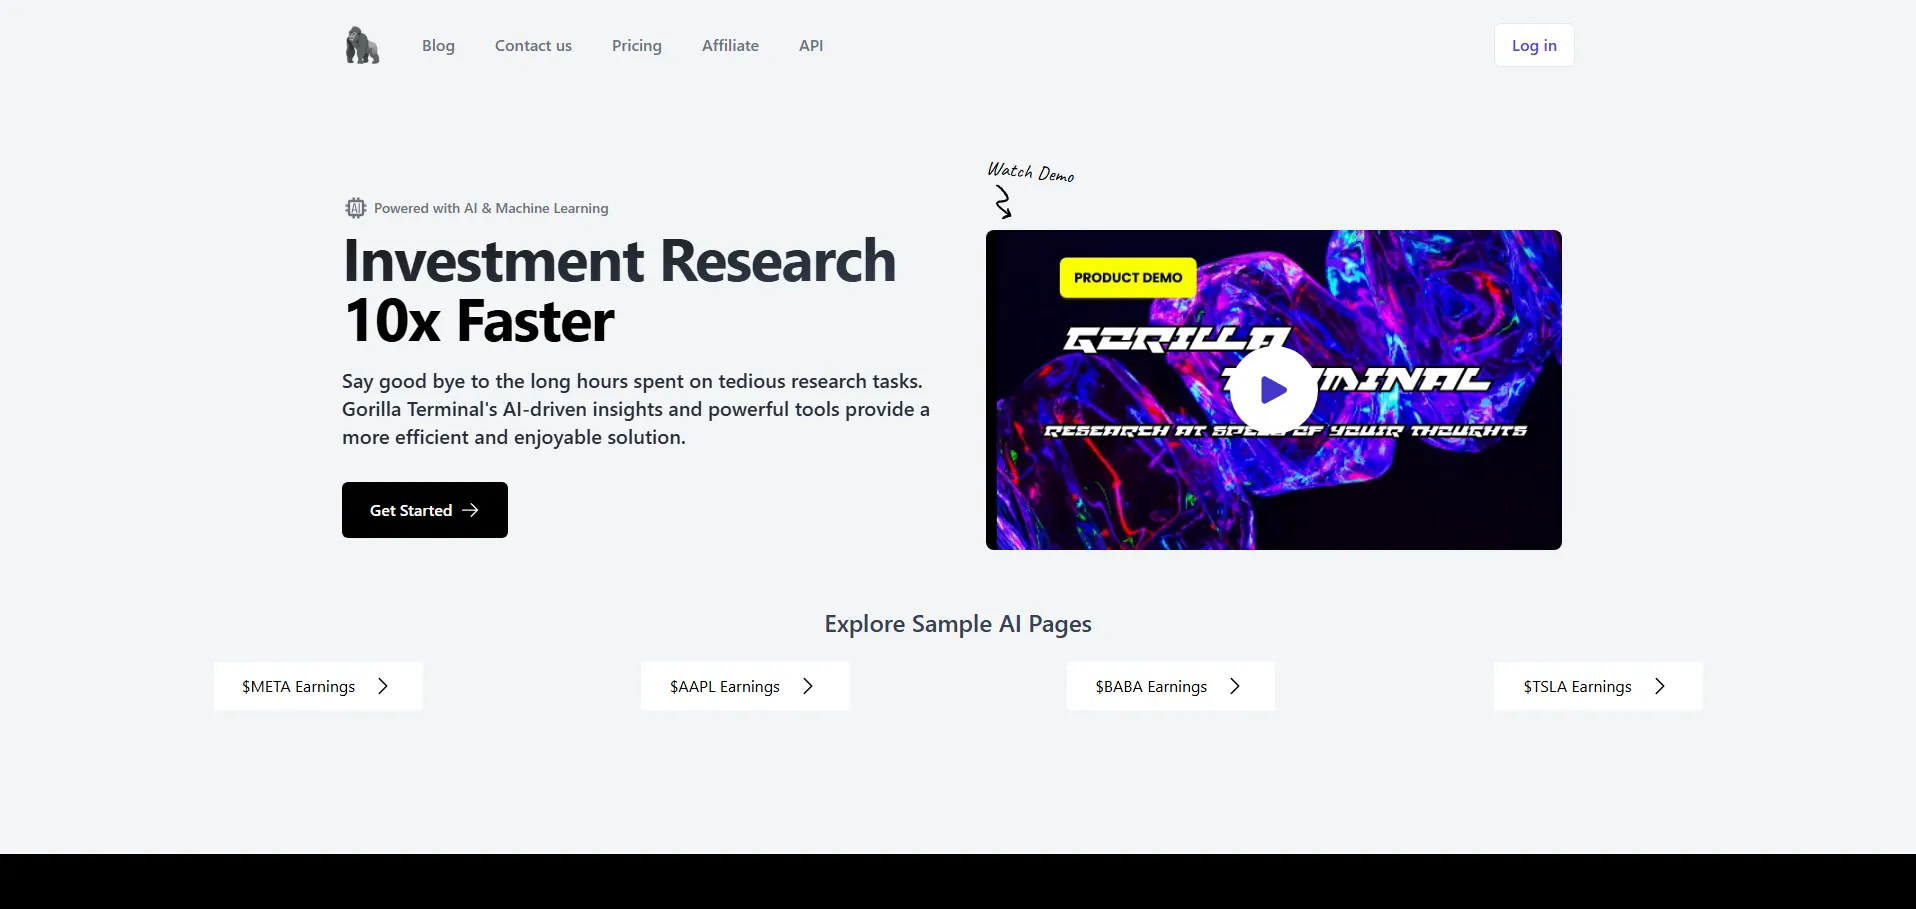The height and width of the screenshot is (909, 1916).
Task: Open the Blog page from the navigation
Action: [x=438, y=46]
